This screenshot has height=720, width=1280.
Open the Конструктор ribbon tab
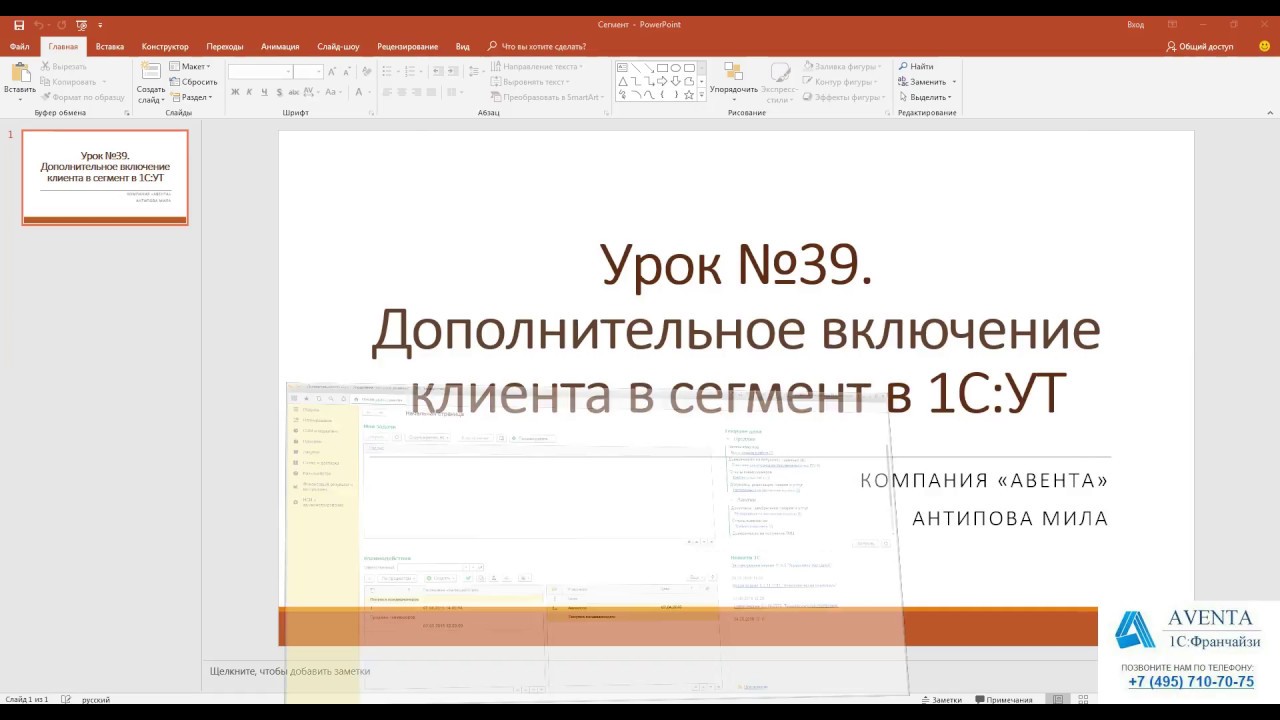click(x=165, y=46)
